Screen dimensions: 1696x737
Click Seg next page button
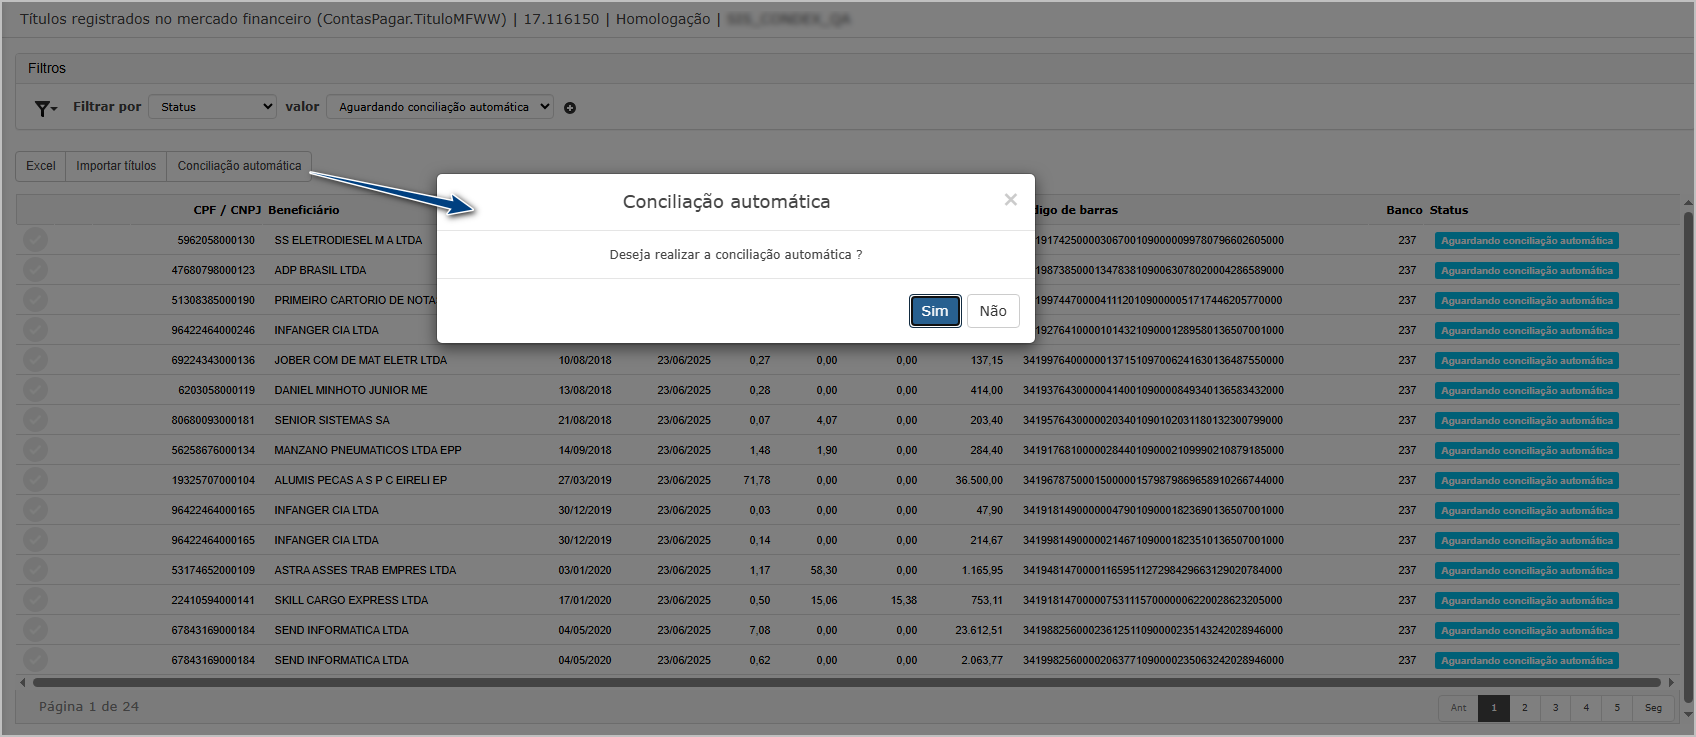tap(1653, 708)
